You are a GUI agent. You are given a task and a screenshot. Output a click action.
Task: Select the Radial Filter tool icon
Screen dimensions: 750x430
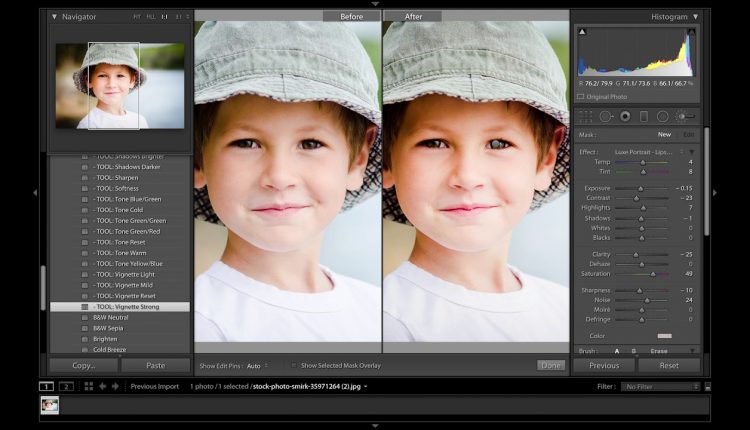coord(662,116)
